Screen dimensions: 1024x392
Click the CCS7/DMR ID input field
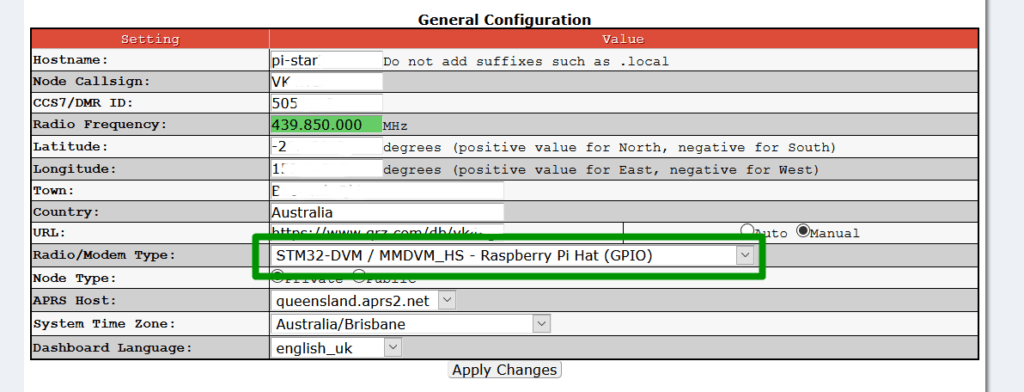pos(327,103)
